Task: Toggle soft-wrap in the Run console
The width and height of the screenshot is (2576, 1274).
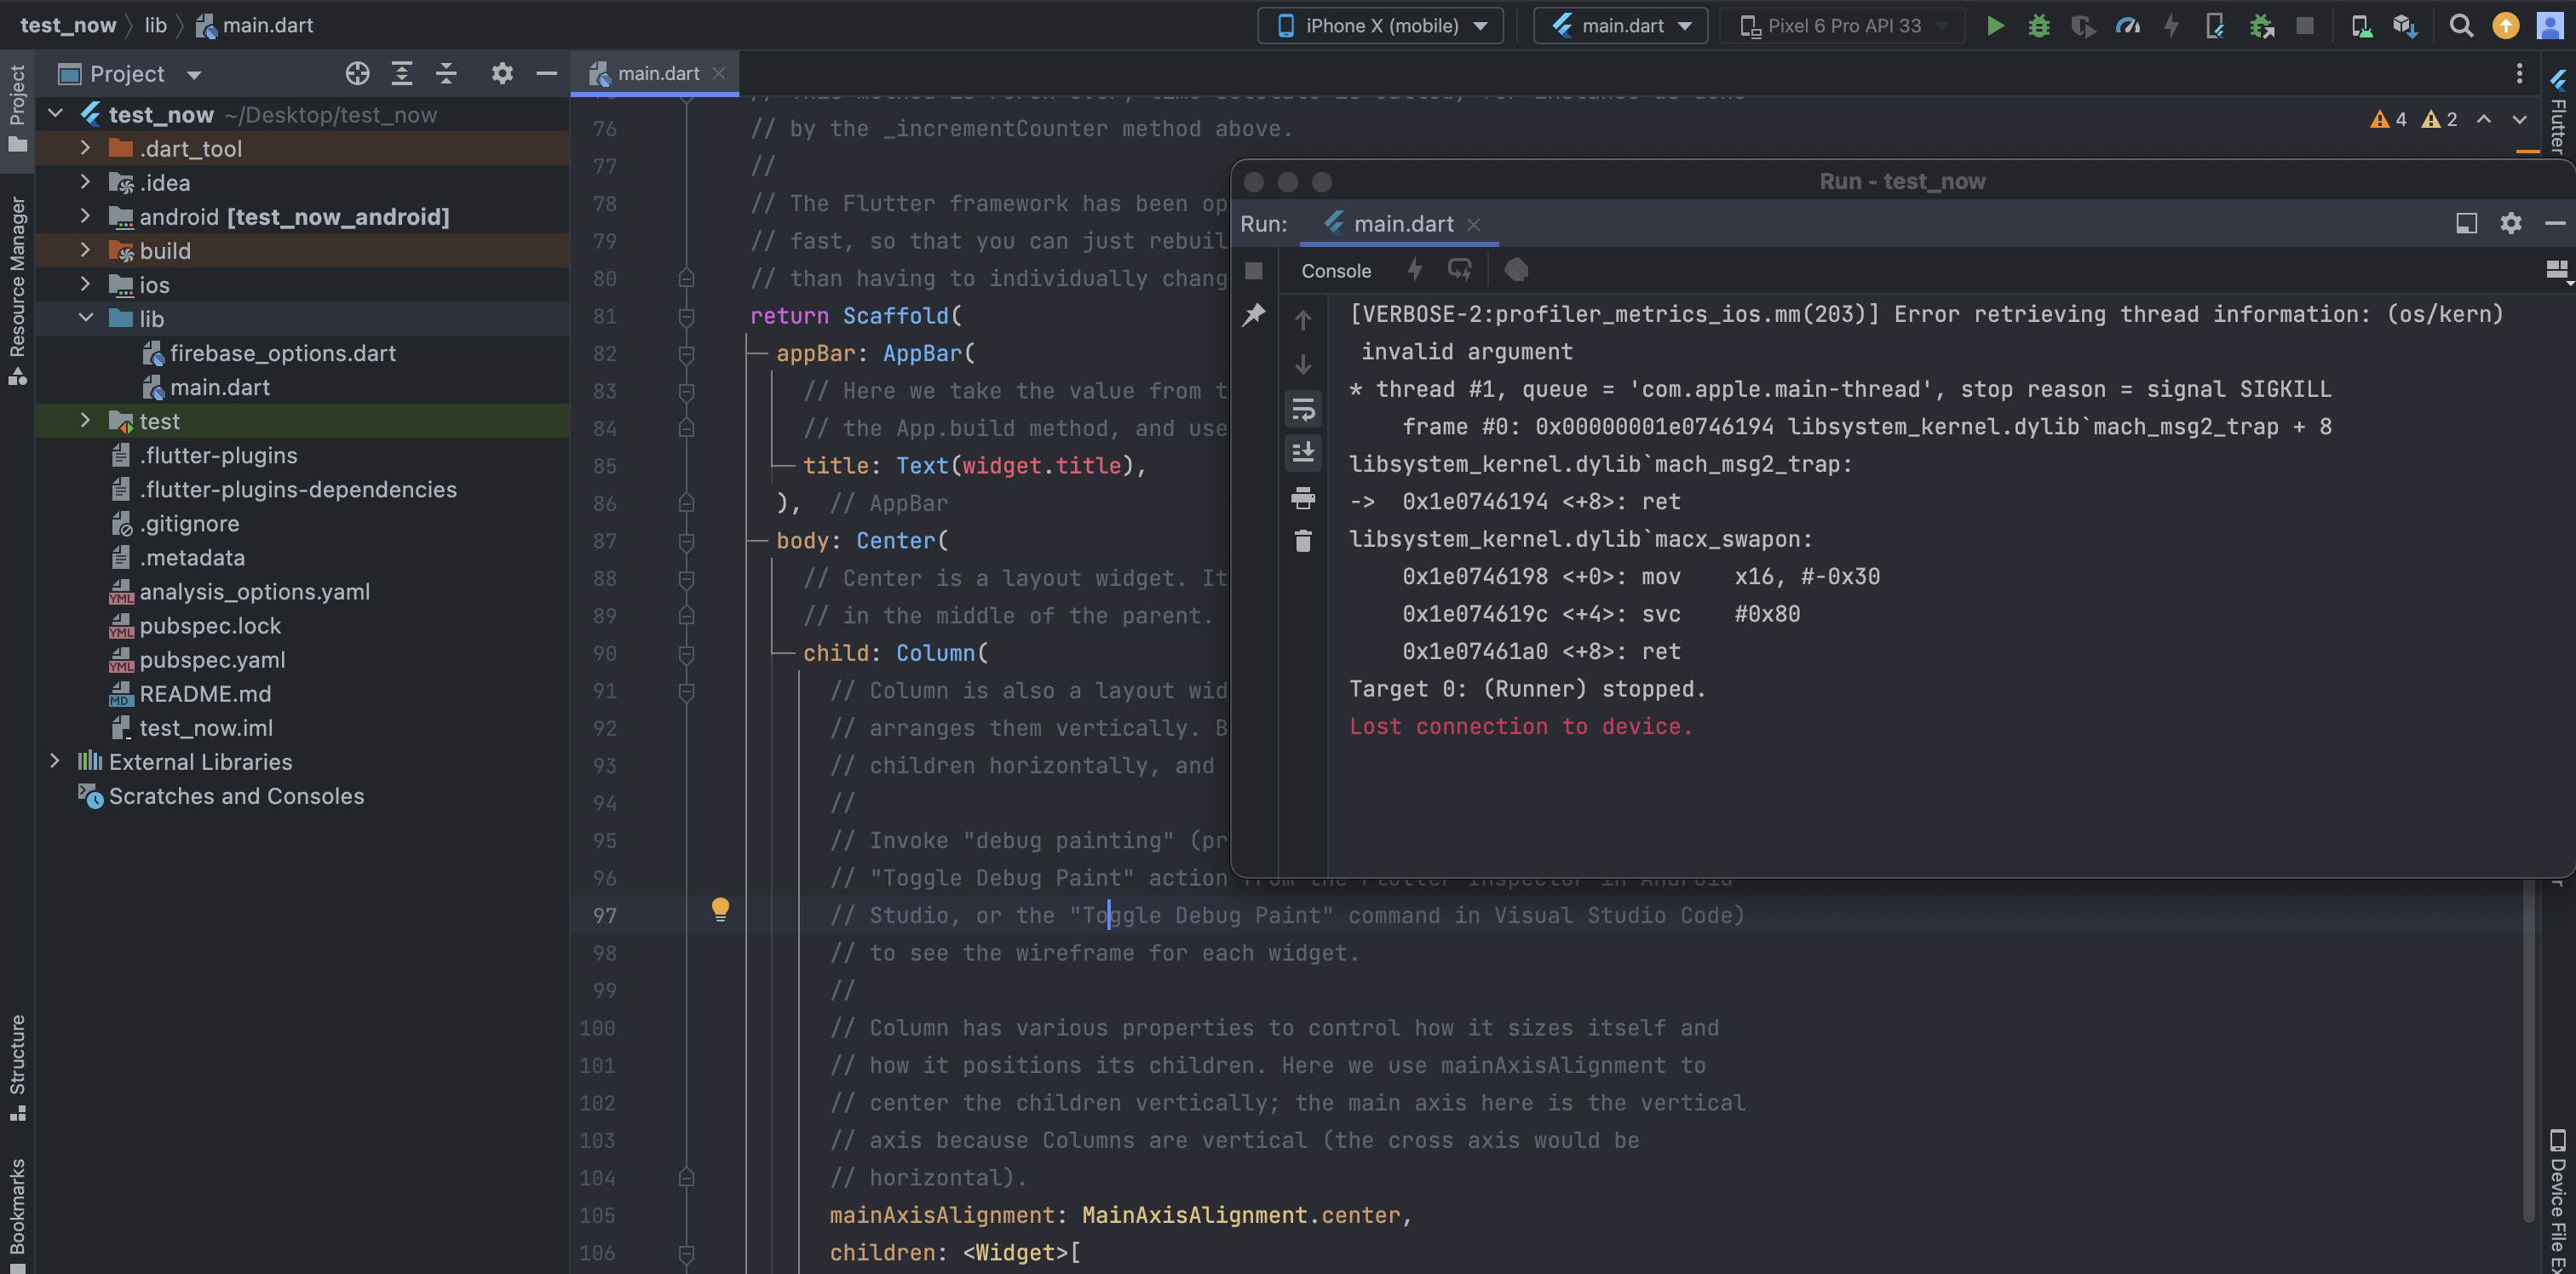Action: [x=1302, y=409]
